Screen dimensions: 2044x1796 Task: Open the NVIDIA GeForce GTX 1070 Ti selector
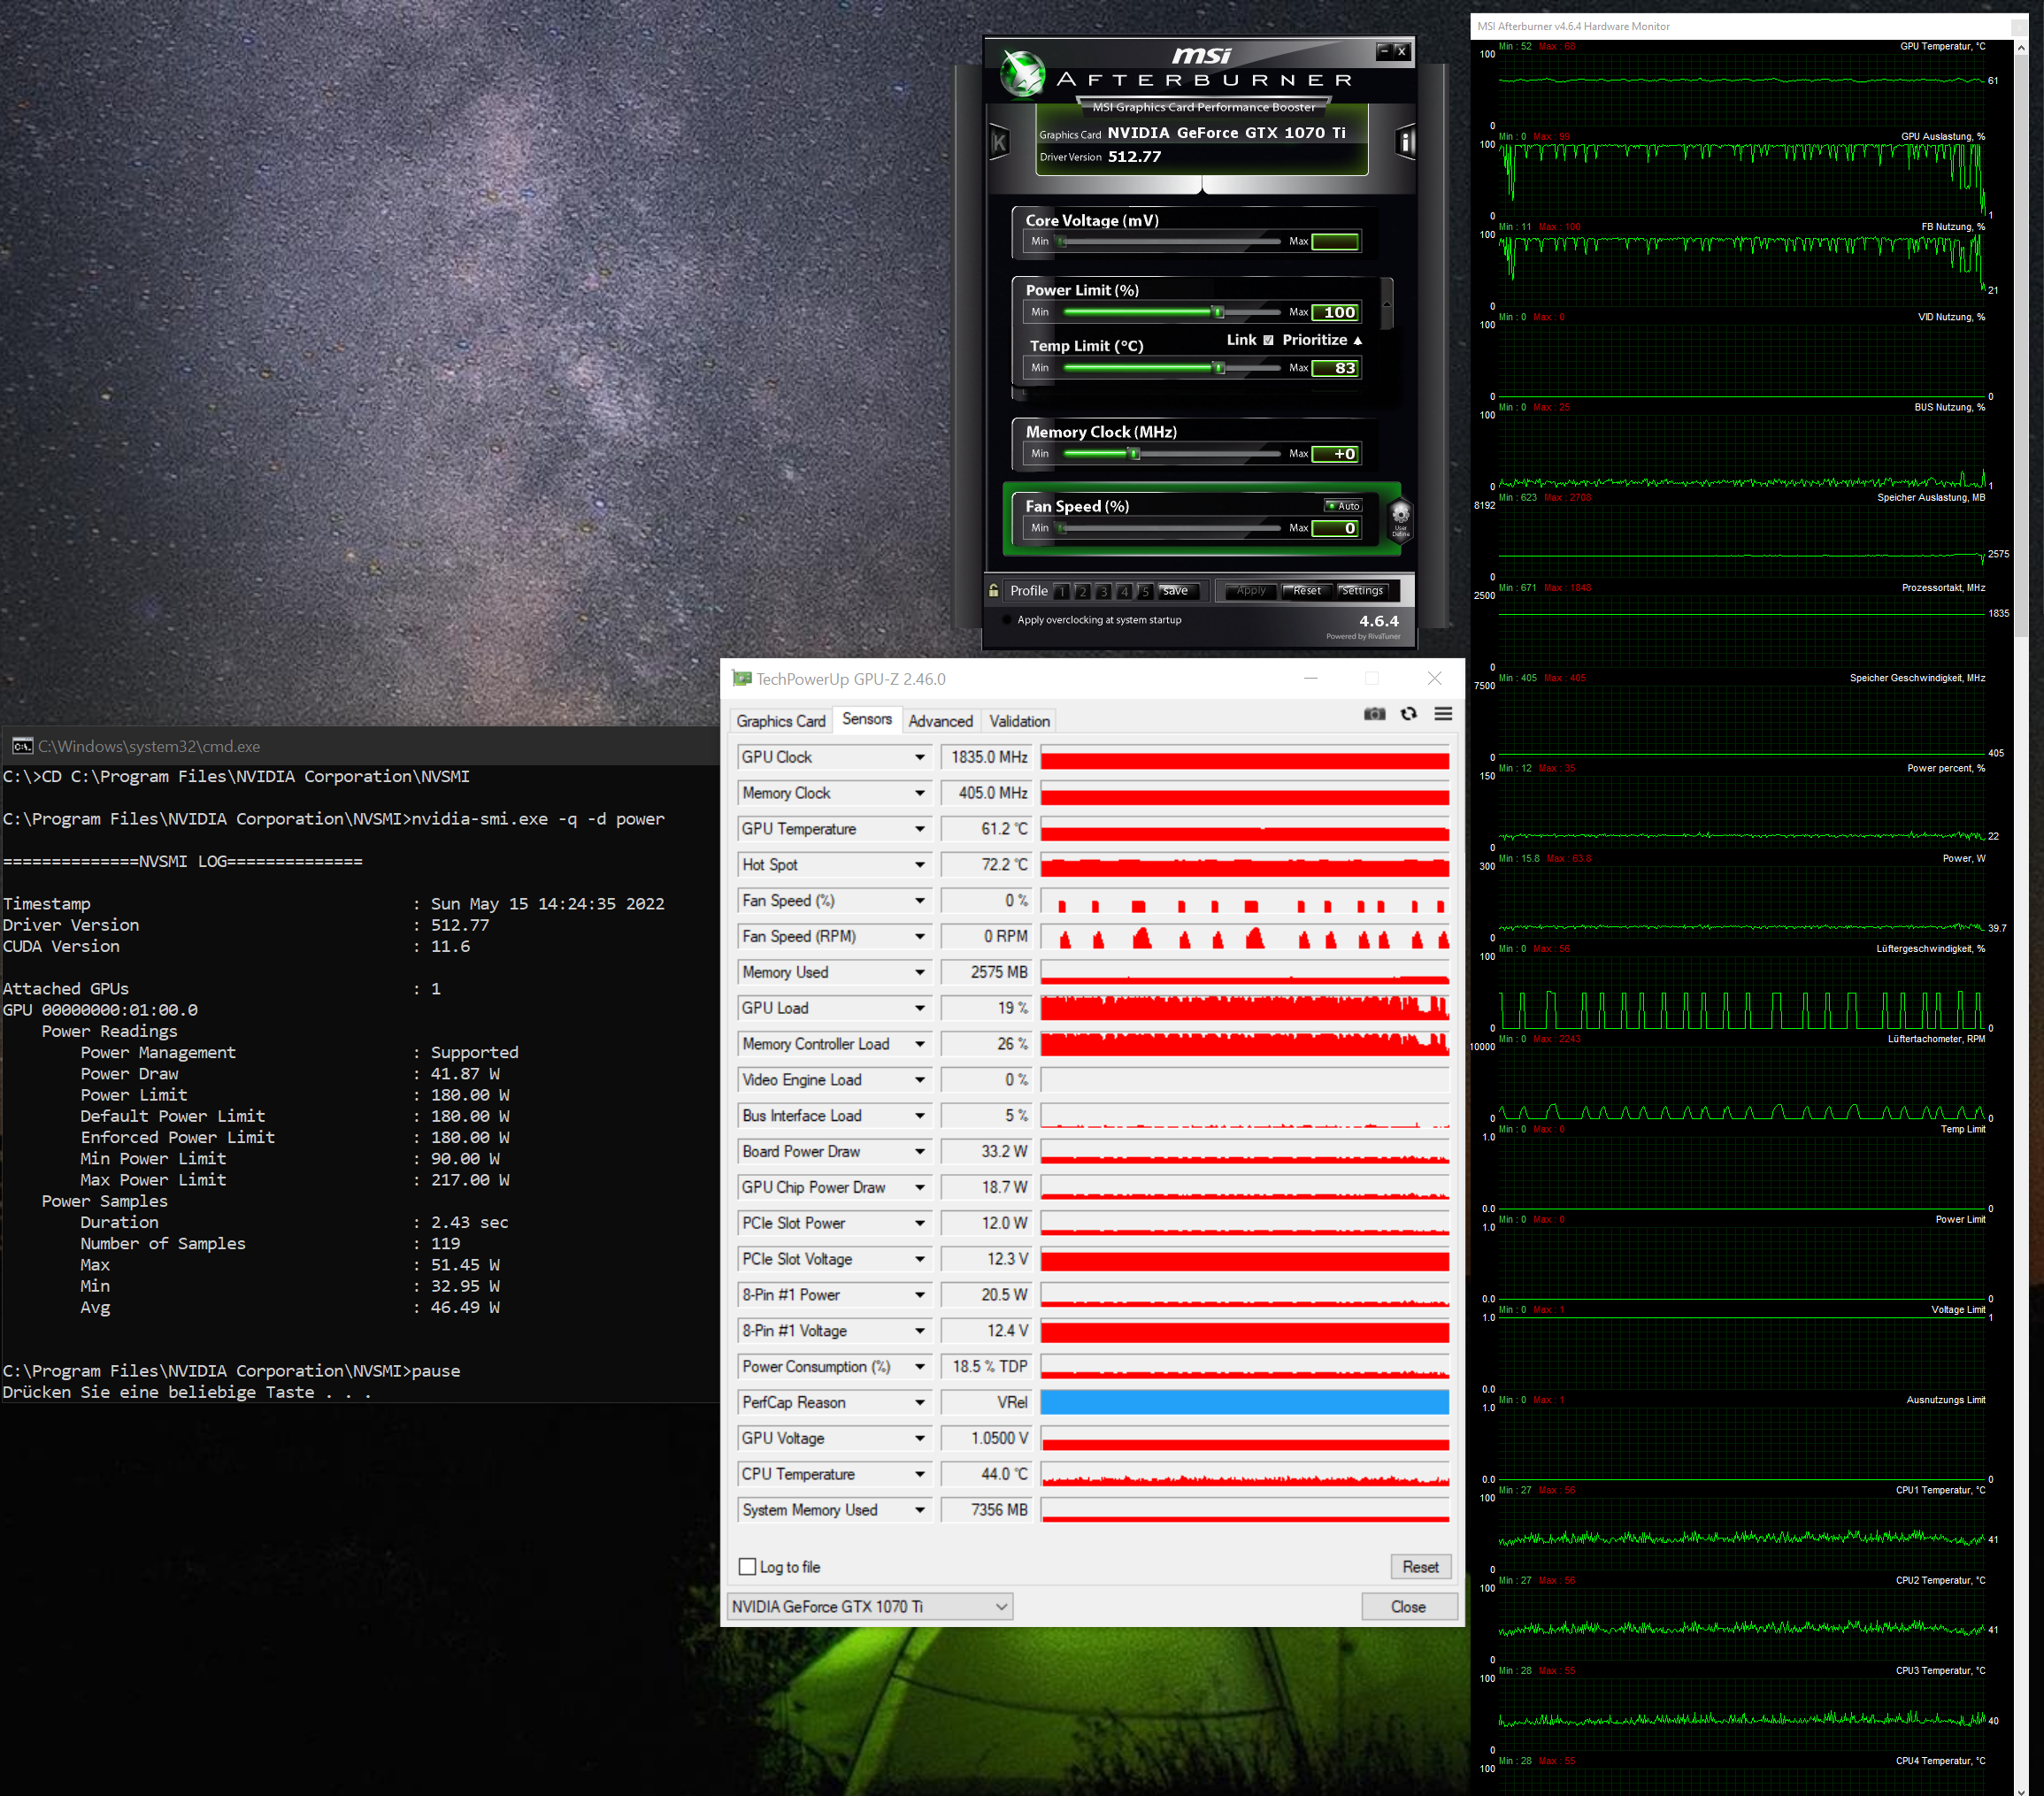[x=869, y=1607]
